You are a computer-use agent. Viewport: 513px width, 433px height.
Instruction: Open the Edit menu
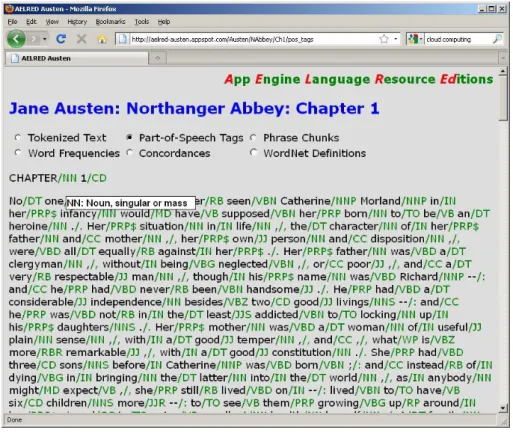click(31, 22)
